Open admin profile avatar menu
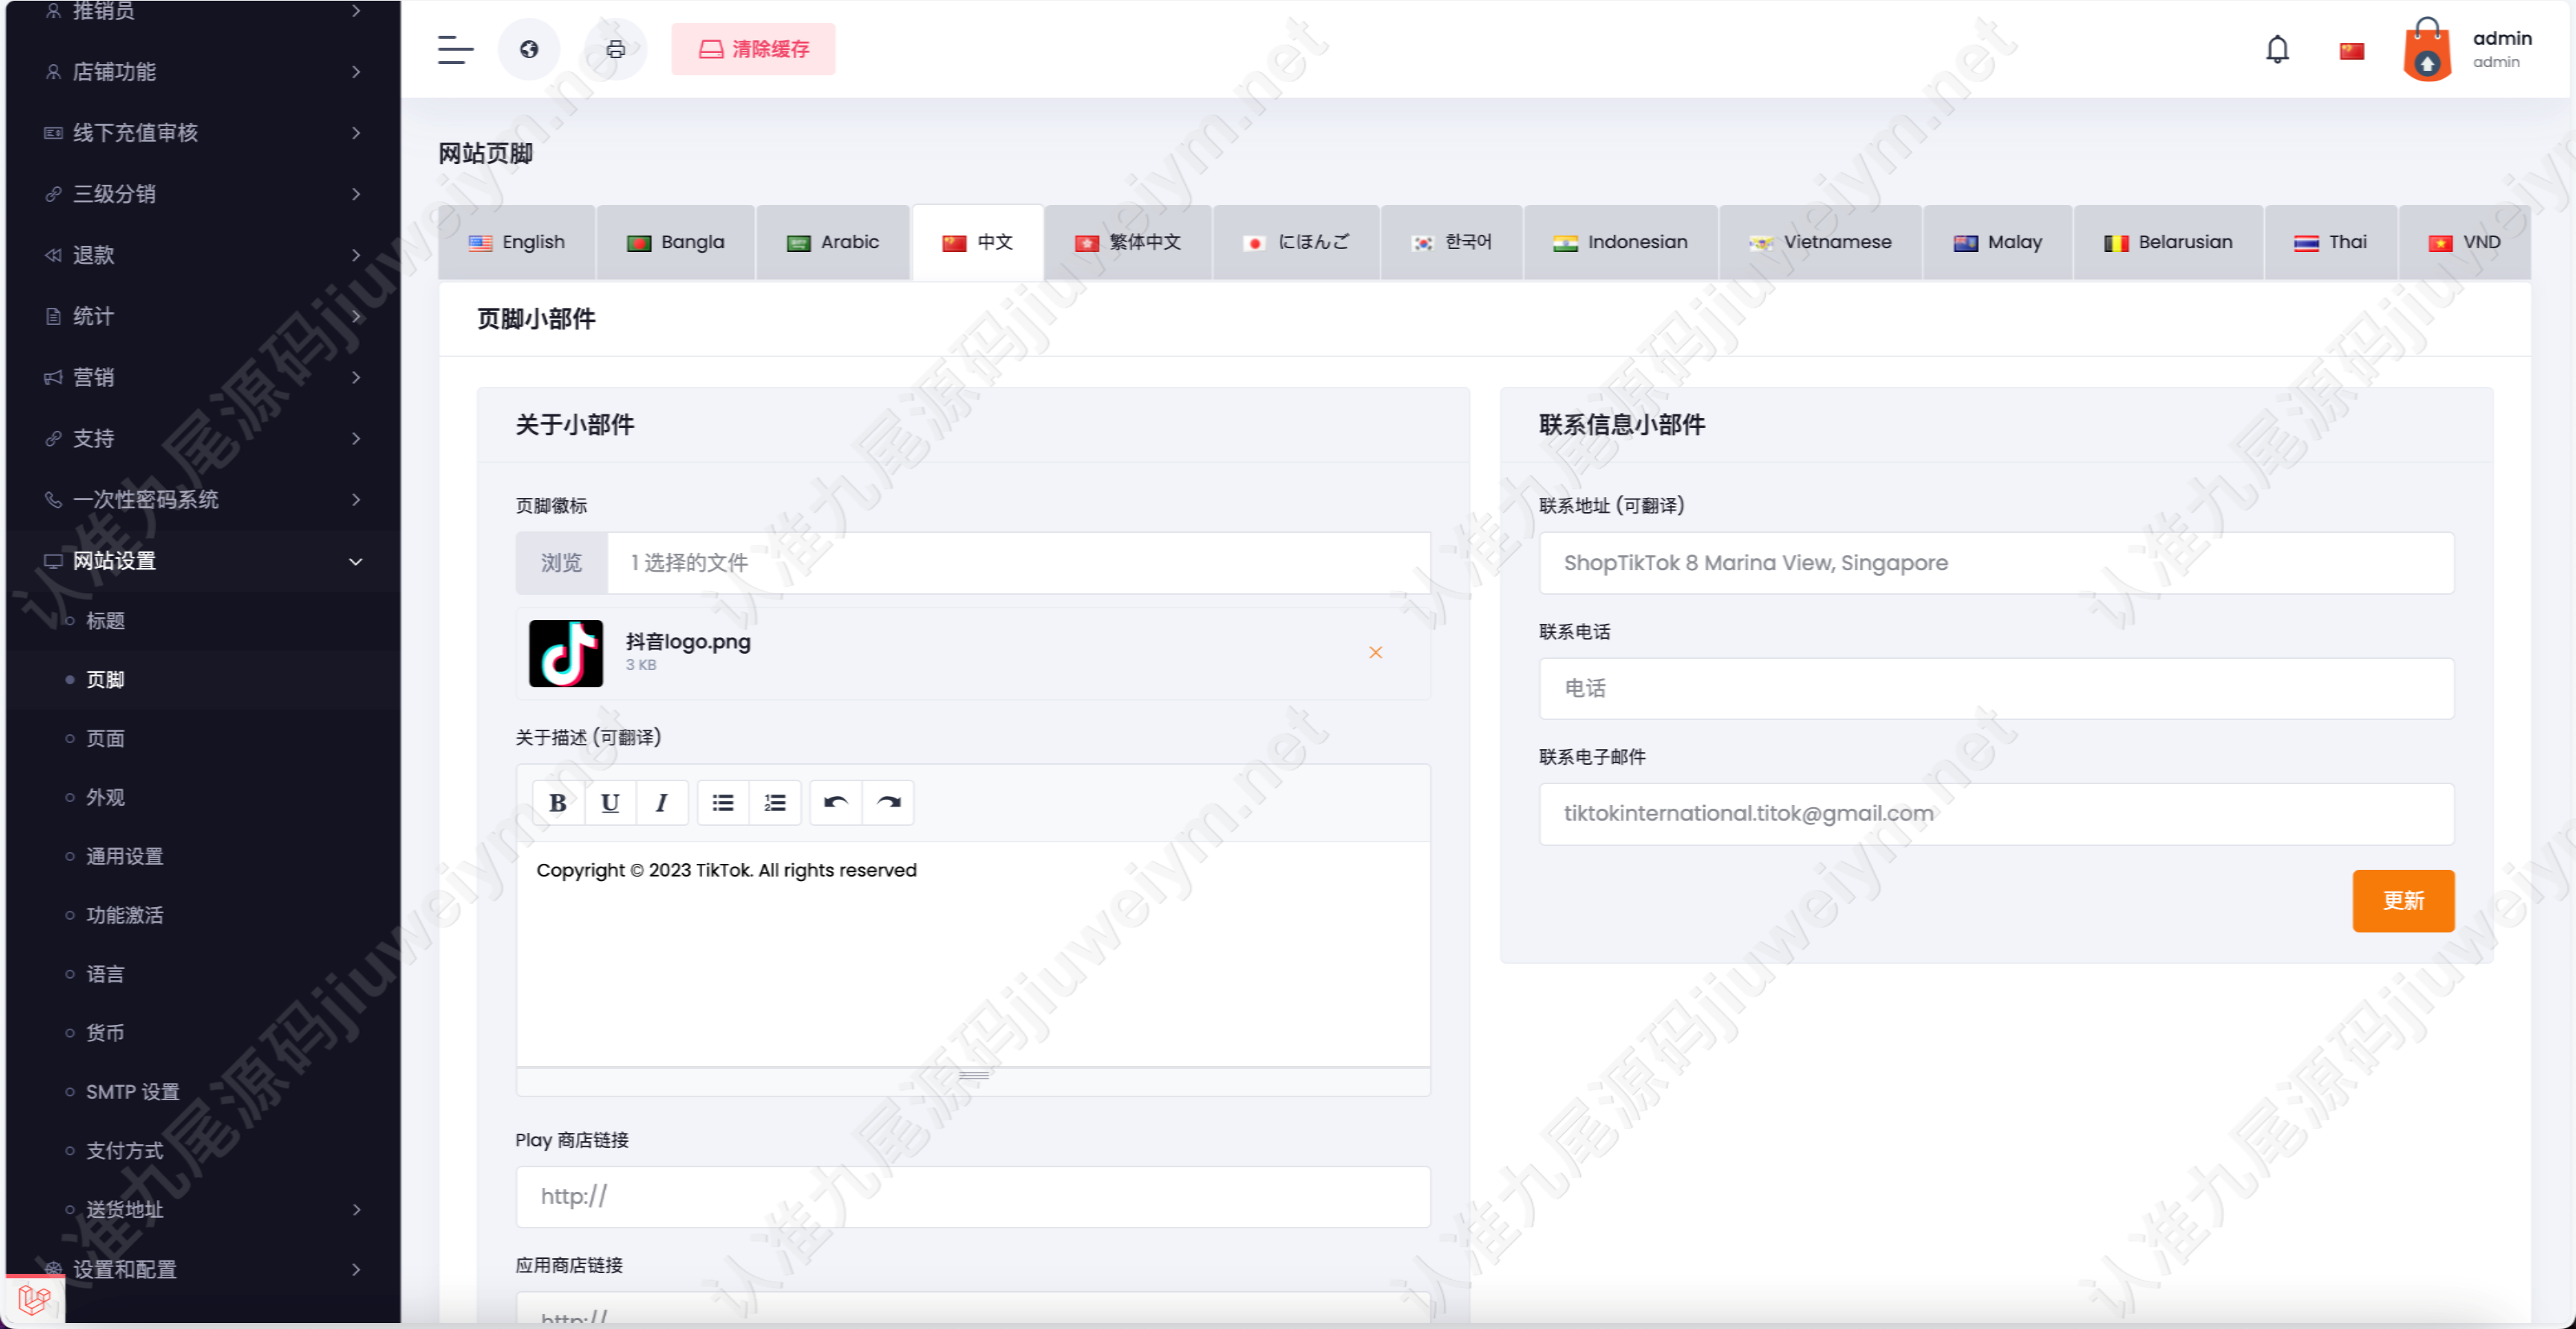The image size is (2576, 1329). [2427, 50]
